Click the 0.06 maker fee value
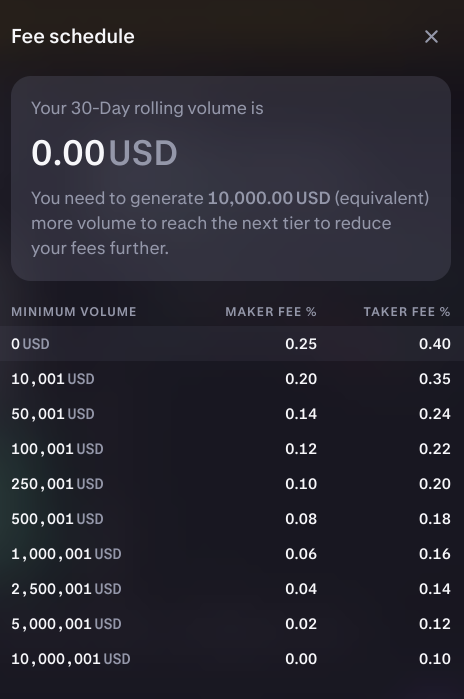 [301, 554]
